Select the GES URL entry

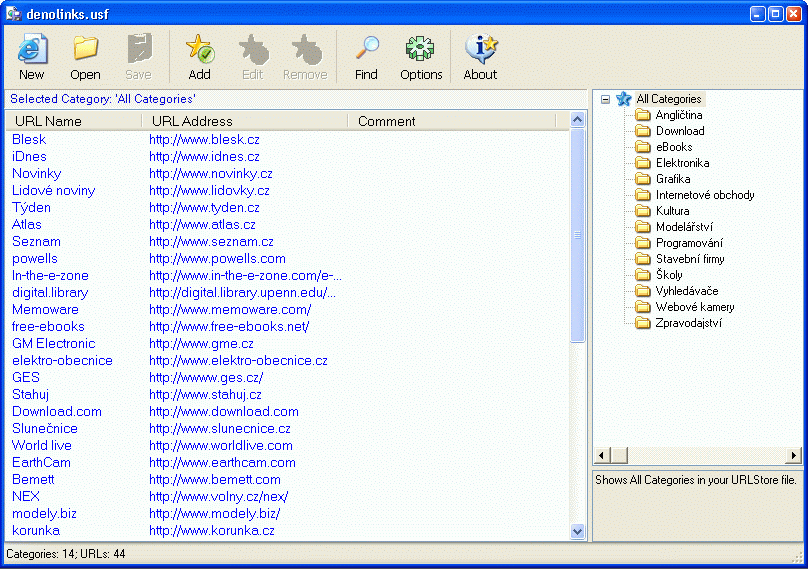coord(26,378)
